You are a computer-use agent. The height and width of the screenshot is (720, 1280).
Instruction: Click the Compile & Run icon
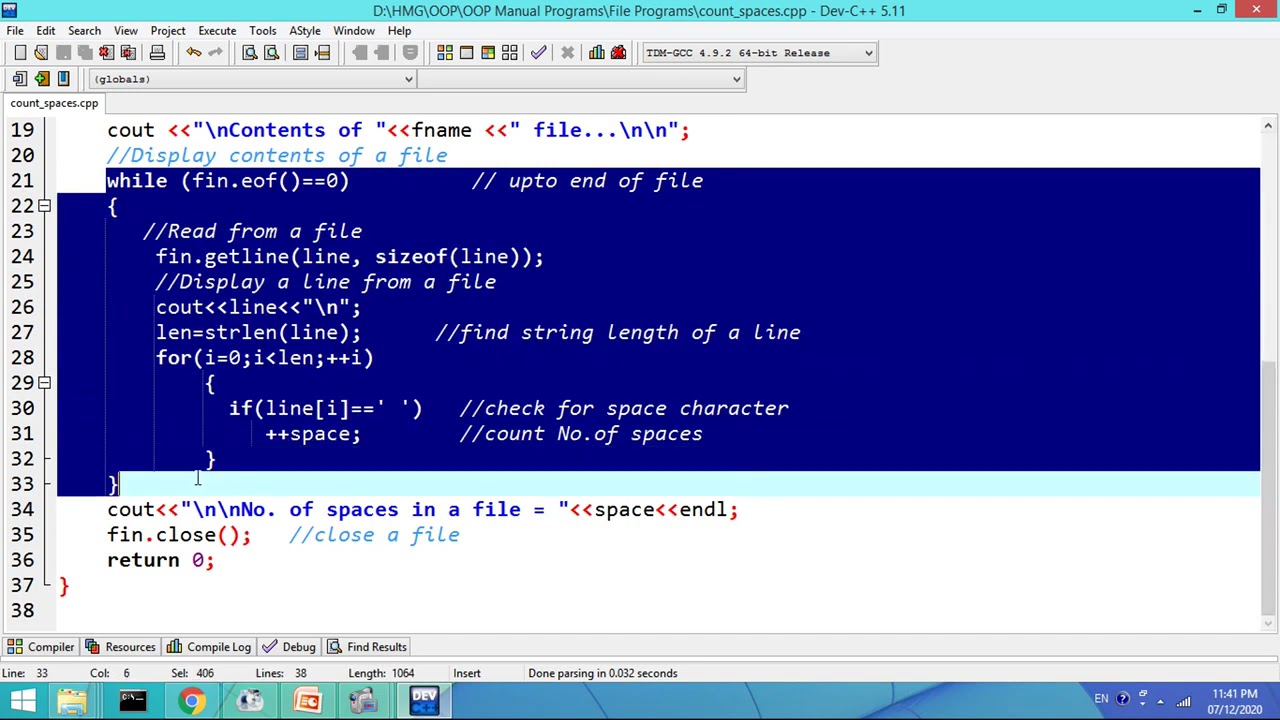(x=488, y=53)
